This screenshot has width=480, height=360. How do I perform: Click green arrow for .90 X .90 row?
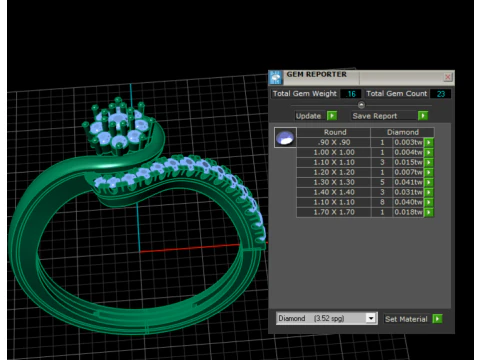429,142
